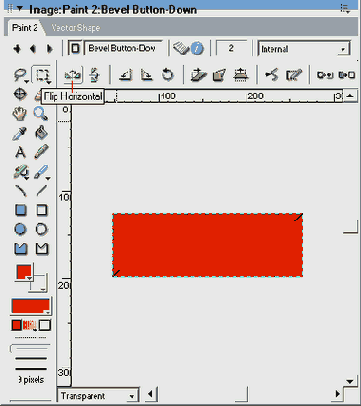The image size is (361, 406).
Task: Select the Air Brush tool
Action: (21, 172)
